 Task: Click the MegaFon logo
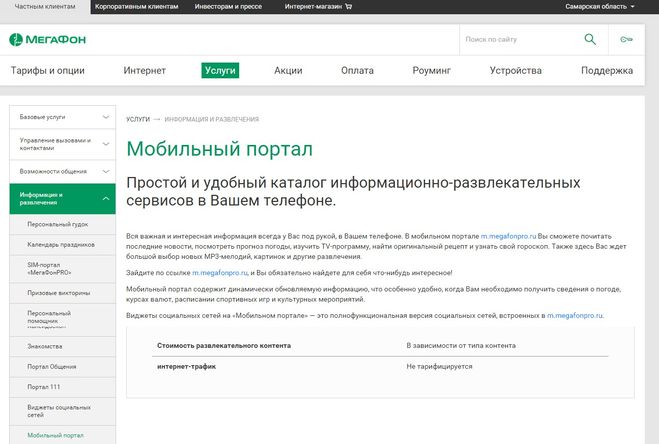47,40
